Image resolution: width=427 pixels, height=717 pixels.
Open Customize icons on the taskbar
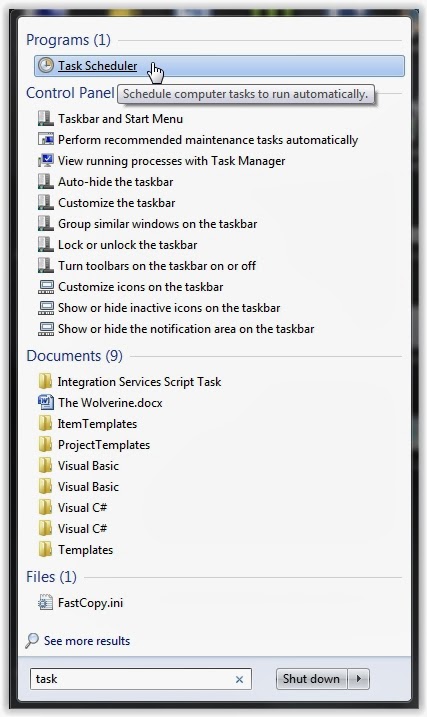[x=140, y=287]
